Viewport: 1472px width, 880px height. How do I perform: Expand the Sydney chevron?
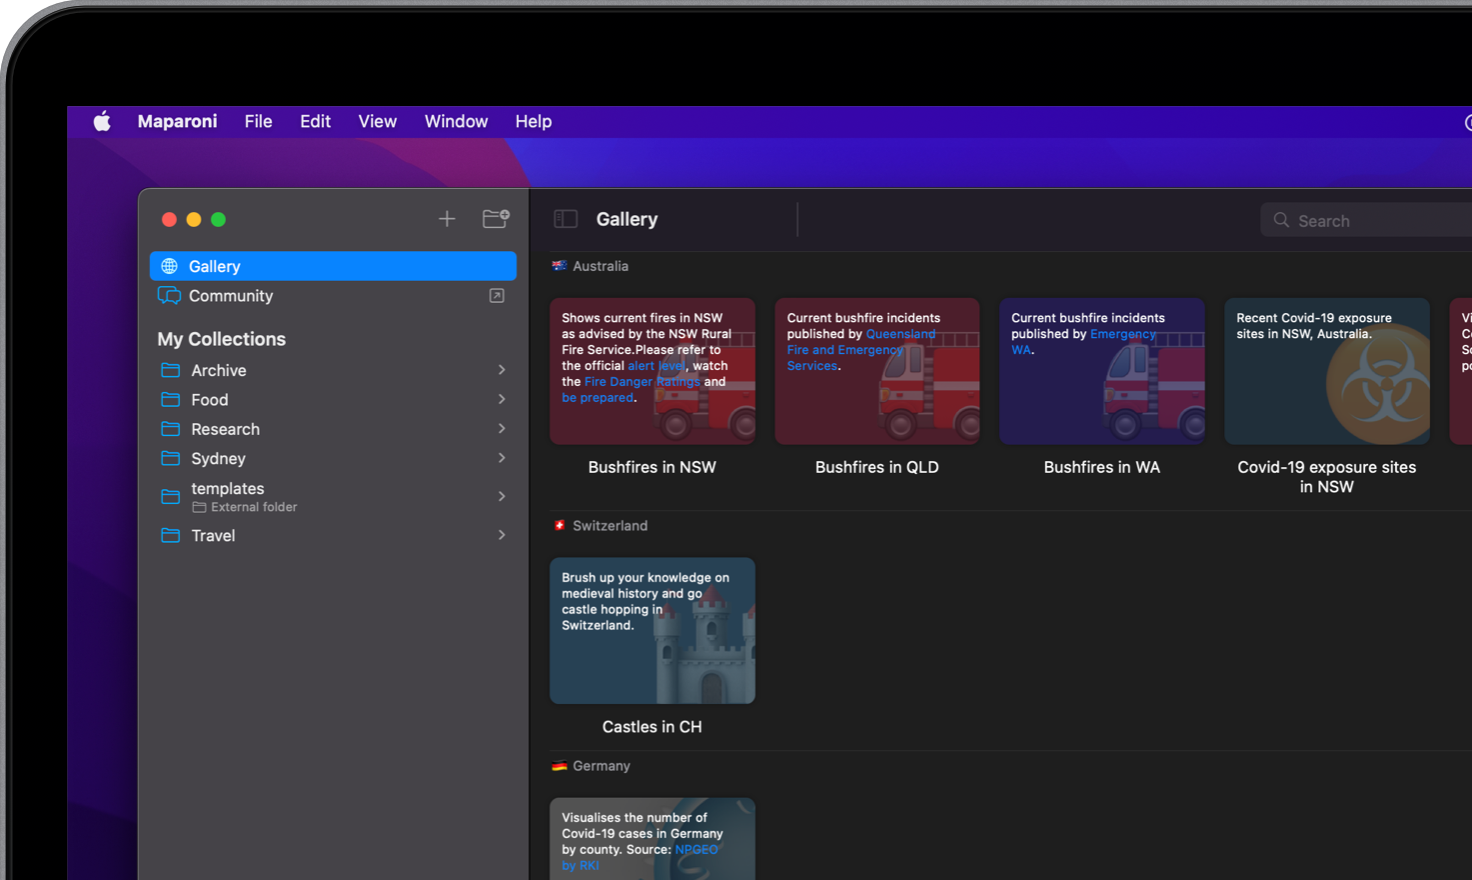click(502, 458)
